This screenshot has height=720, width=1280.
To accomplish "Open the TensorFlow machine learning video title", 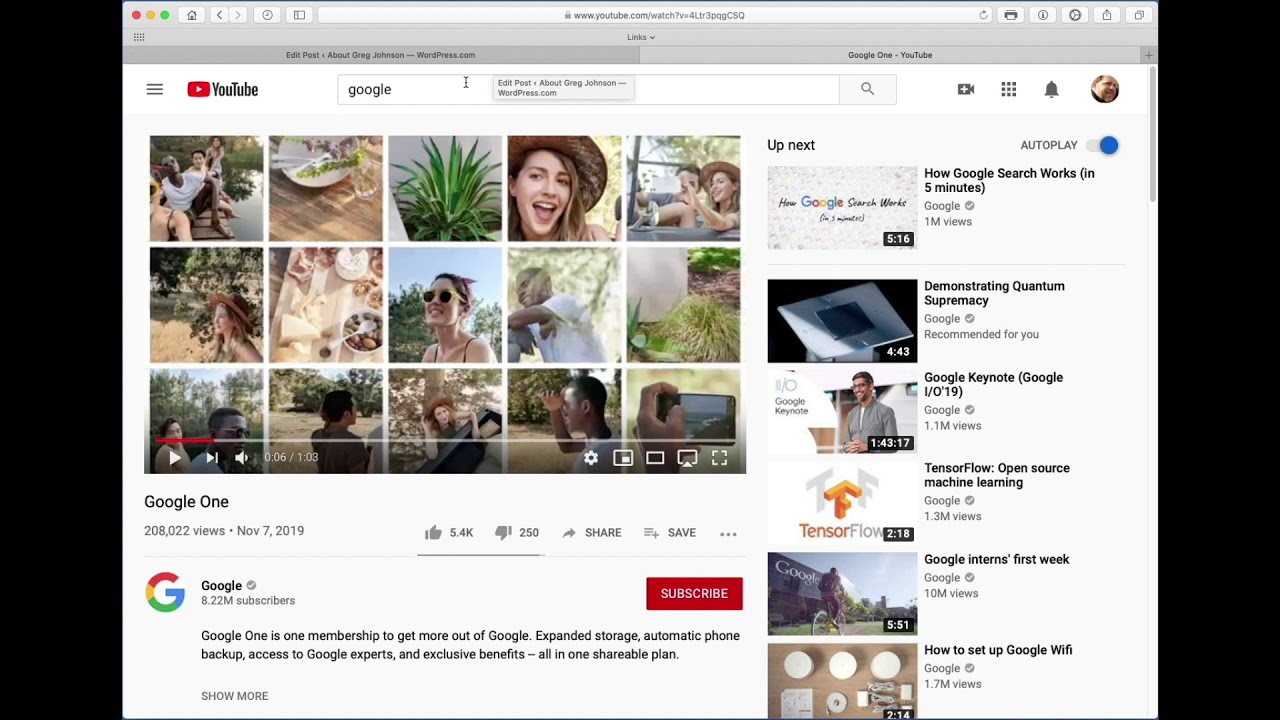I will point(997,475).
